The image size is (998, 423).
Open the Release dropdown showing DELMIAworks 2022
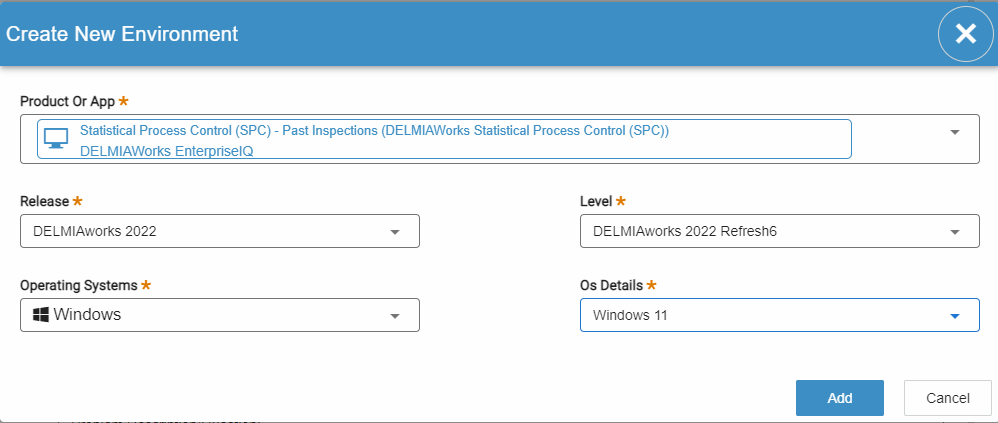[220, 231]
